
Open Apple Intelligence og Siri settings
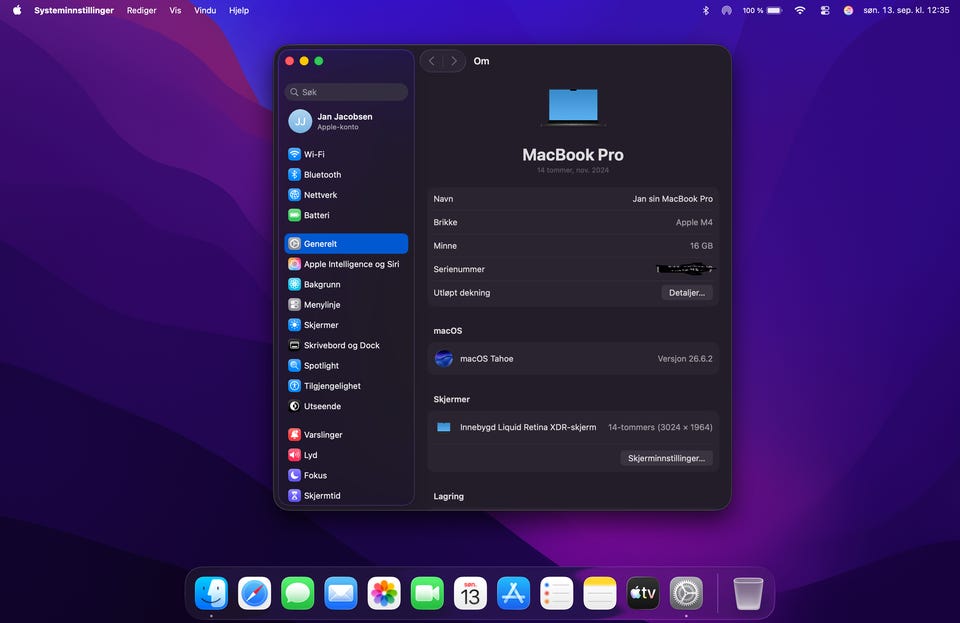click(x=346, y=264)
